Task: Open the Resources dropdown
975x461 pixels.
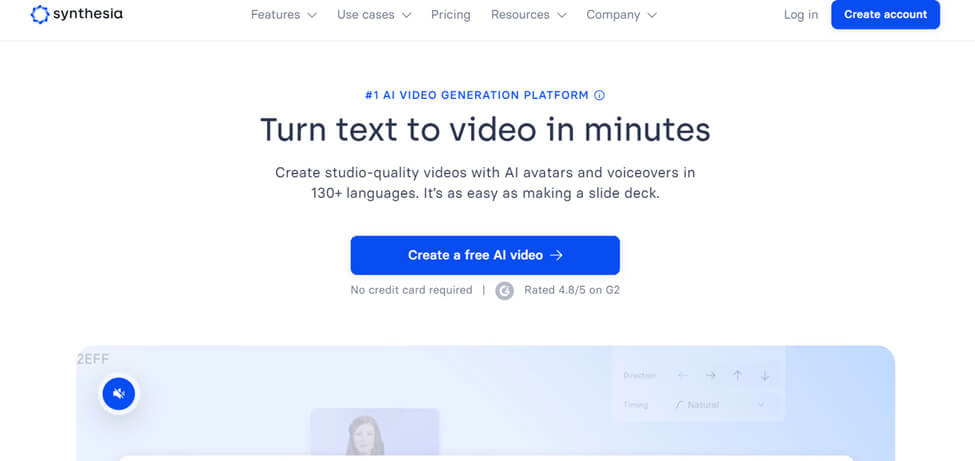Action: (528, 15)
